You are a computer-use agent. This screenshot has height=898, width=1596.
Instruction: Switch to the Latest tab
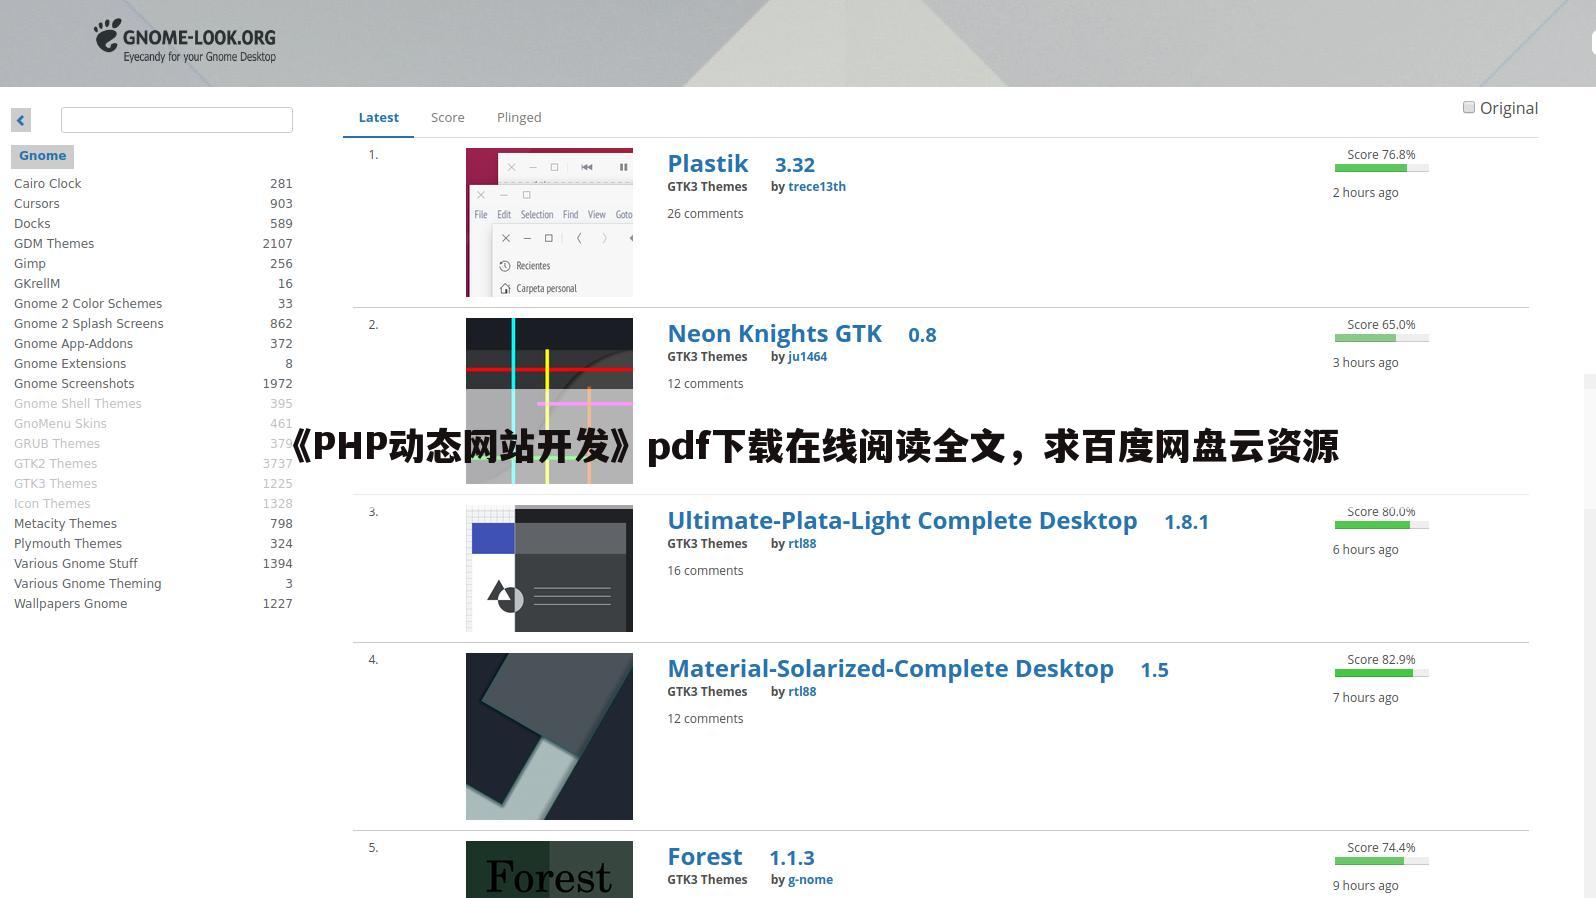point(378,117)
